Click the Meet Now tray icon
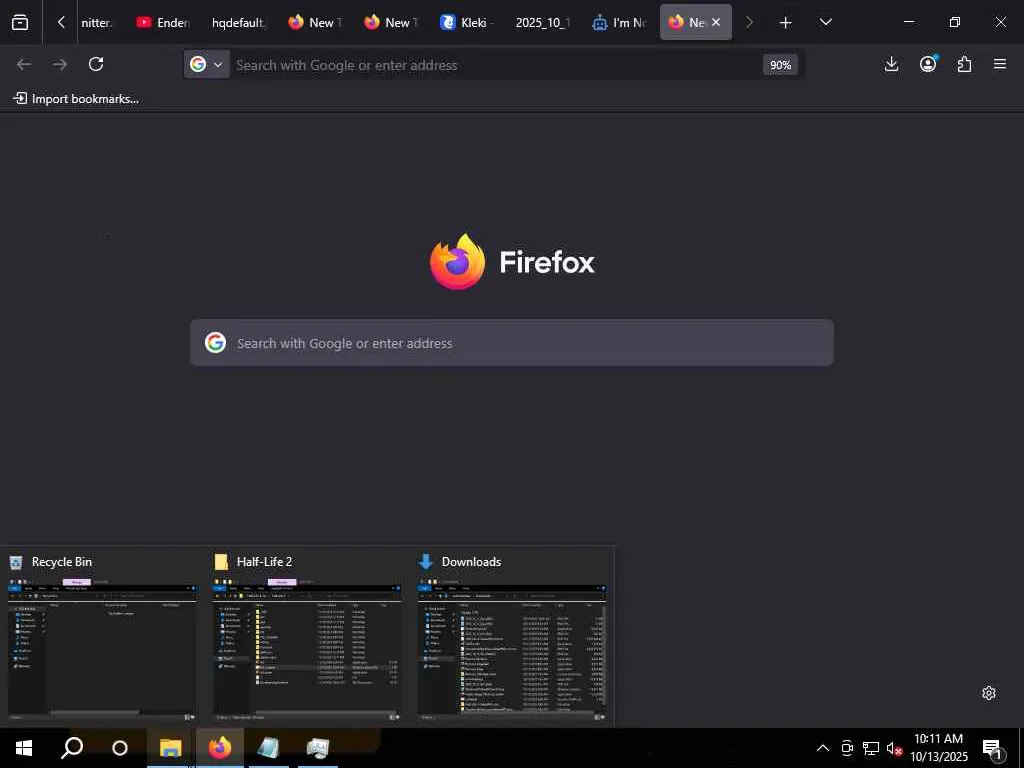 847,748
